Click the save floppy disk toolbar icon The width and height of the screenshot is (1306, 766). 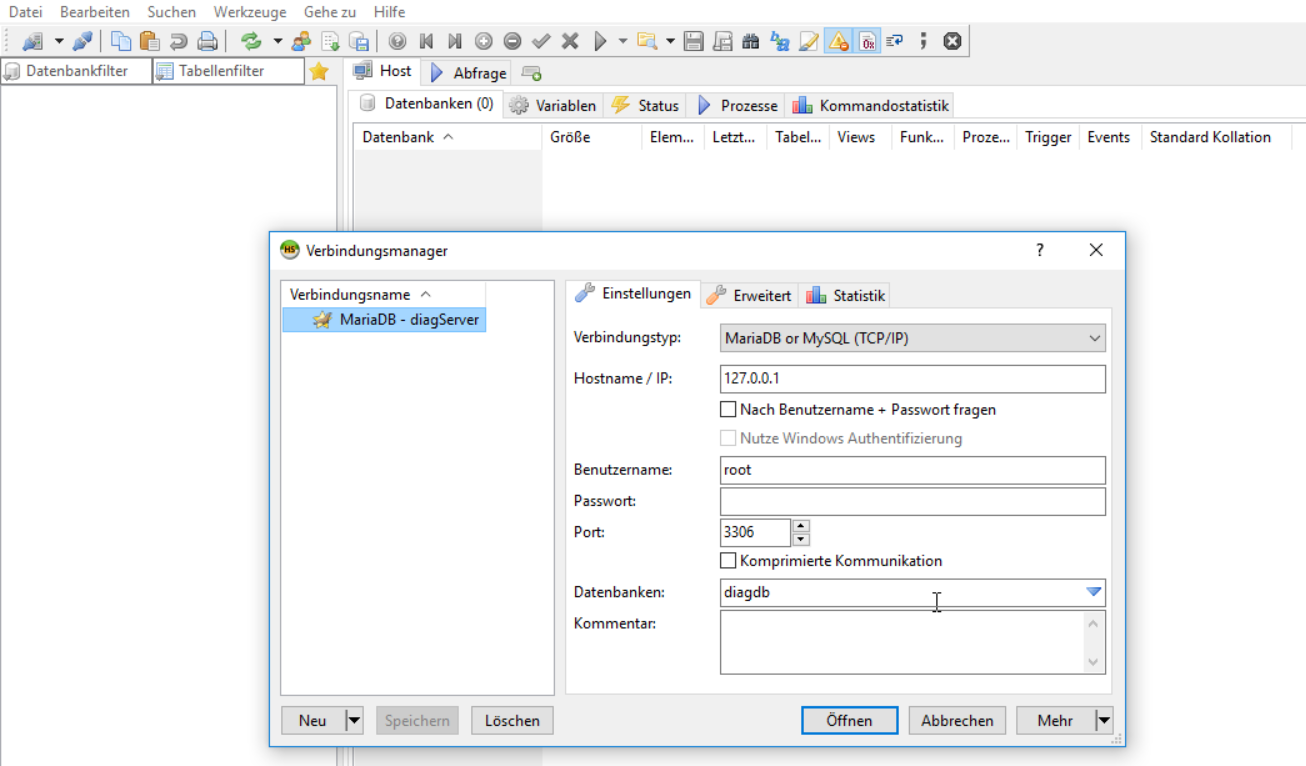pyautogui.click(x=694, y=41)
